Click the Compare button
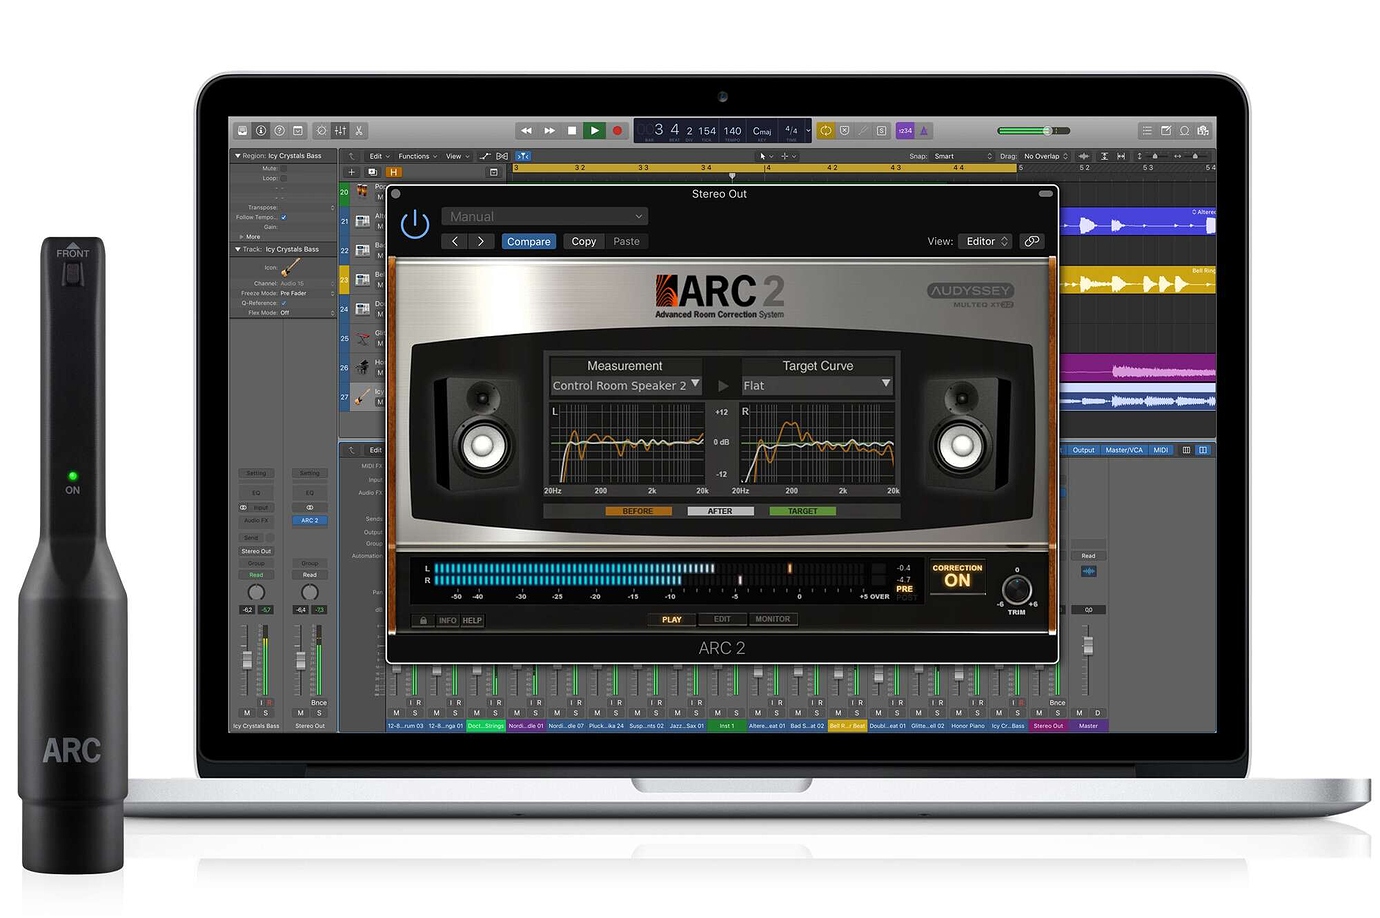 [x=528, y=241]
